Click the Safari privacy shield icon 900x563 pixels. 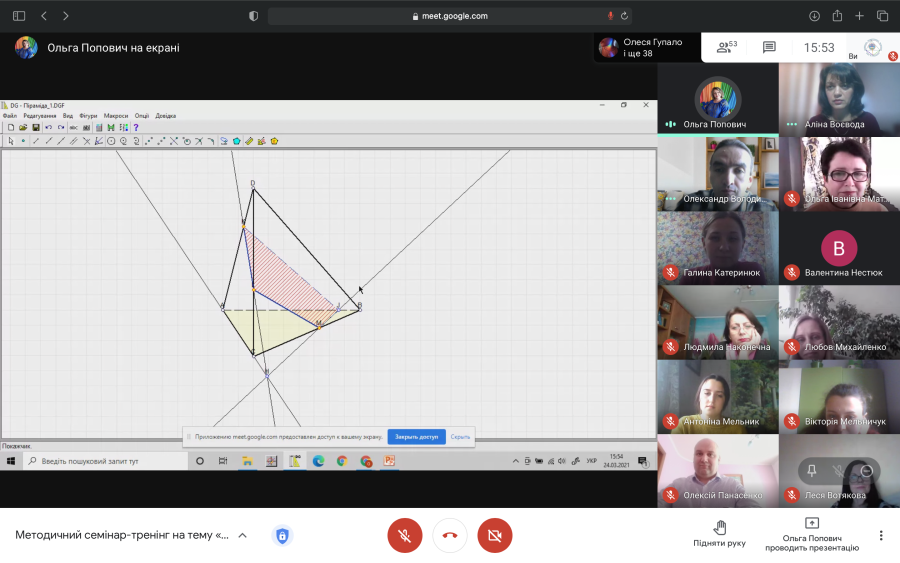254,16
